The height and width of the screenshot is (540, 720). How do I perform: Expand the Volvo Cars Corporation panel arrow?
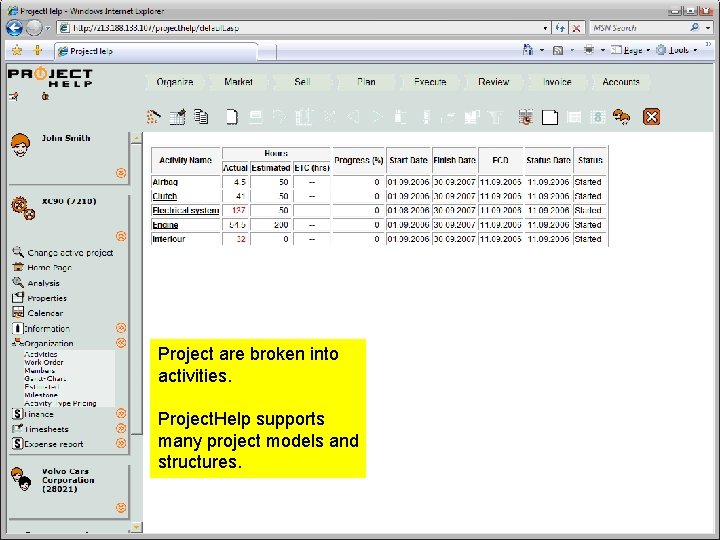(x=121, y=507)
